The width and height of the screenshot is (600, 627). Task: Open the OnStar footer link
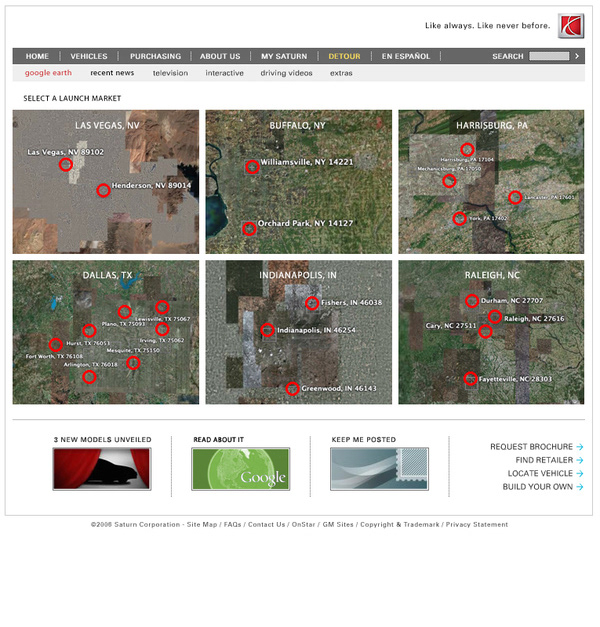pos(303,525)
